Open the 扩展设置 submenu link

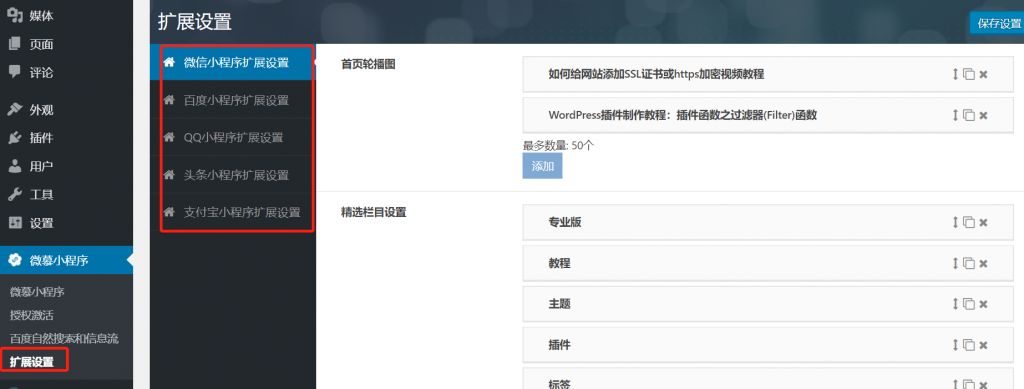(31, 362)
